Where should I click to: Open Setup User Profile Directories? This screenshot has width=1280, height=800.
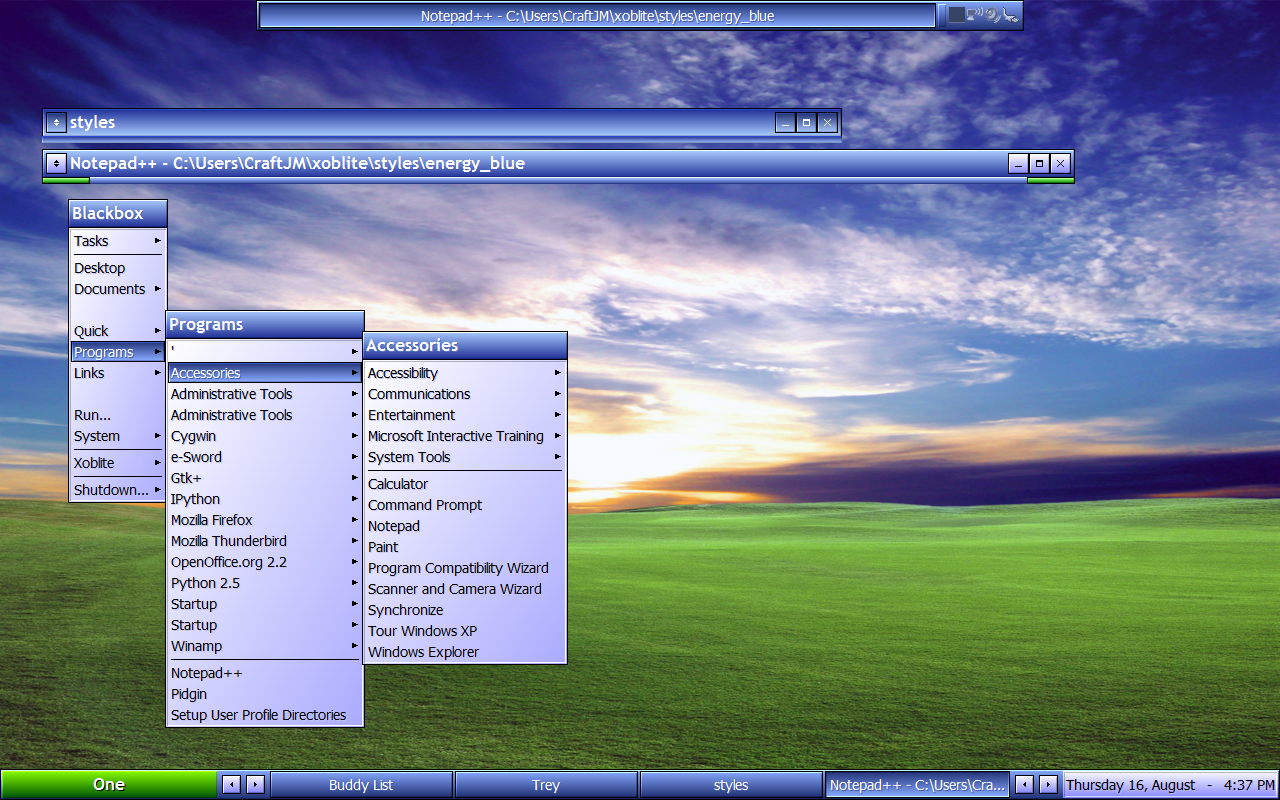coord(264,715)
